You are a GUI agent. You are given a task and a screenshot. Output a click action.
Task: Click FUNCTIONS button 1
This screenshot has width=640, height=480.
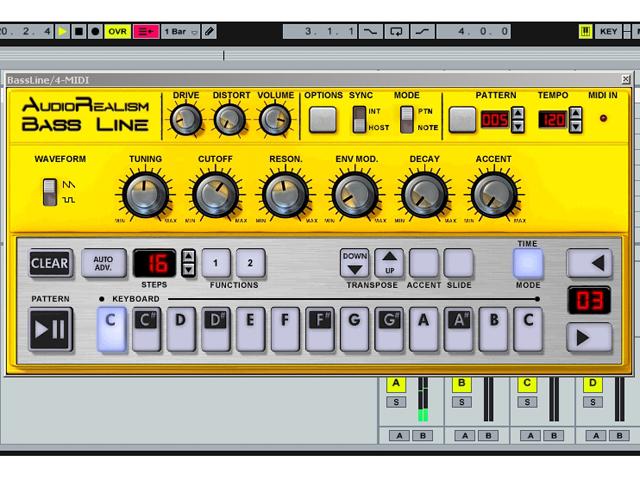coord(216,263)
